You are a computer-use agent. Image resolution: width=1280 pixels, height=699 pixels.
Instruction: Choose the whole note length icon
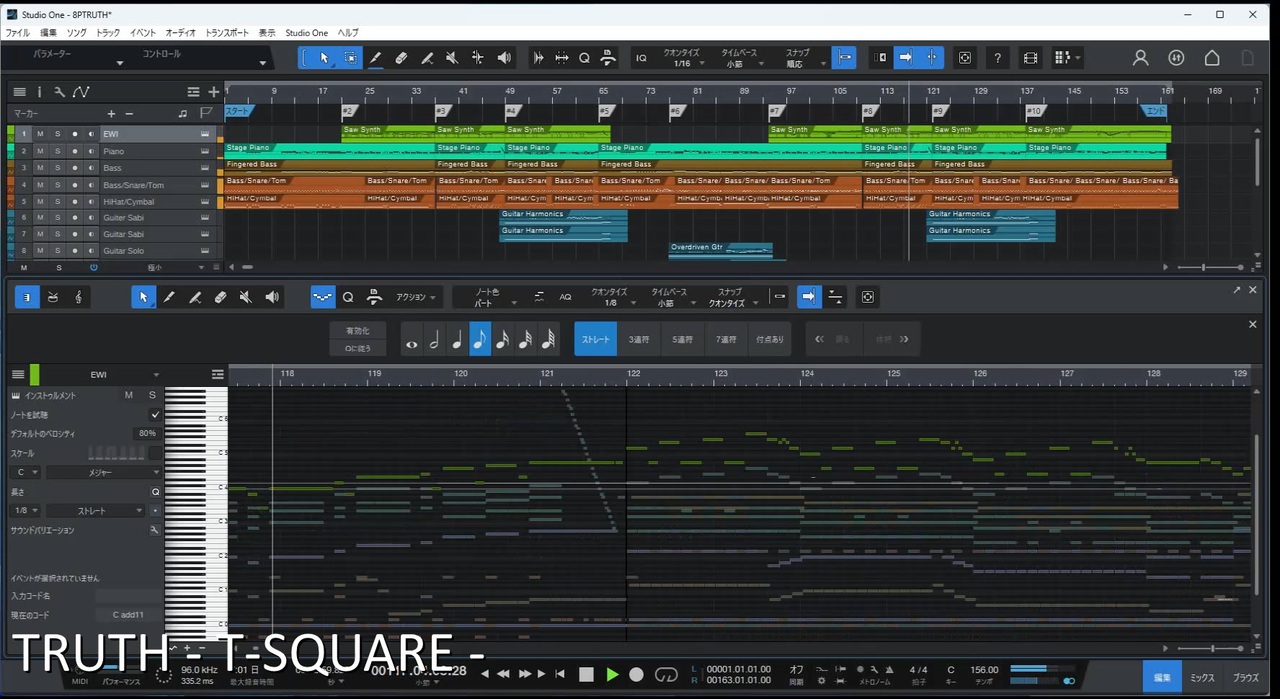tap(411, 340)
